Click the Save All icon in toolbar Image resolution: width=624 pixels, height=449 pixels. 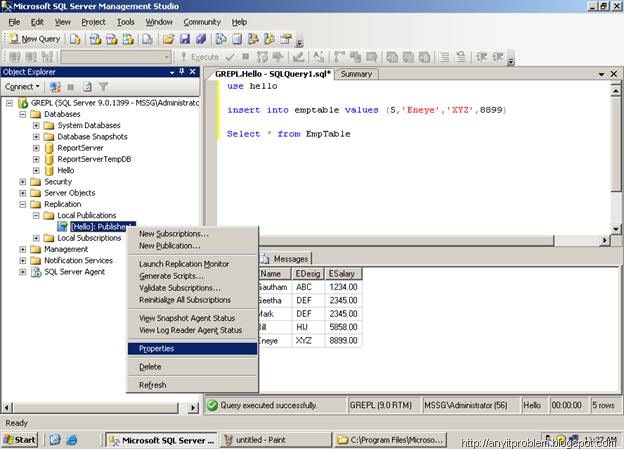coord(201,39)
